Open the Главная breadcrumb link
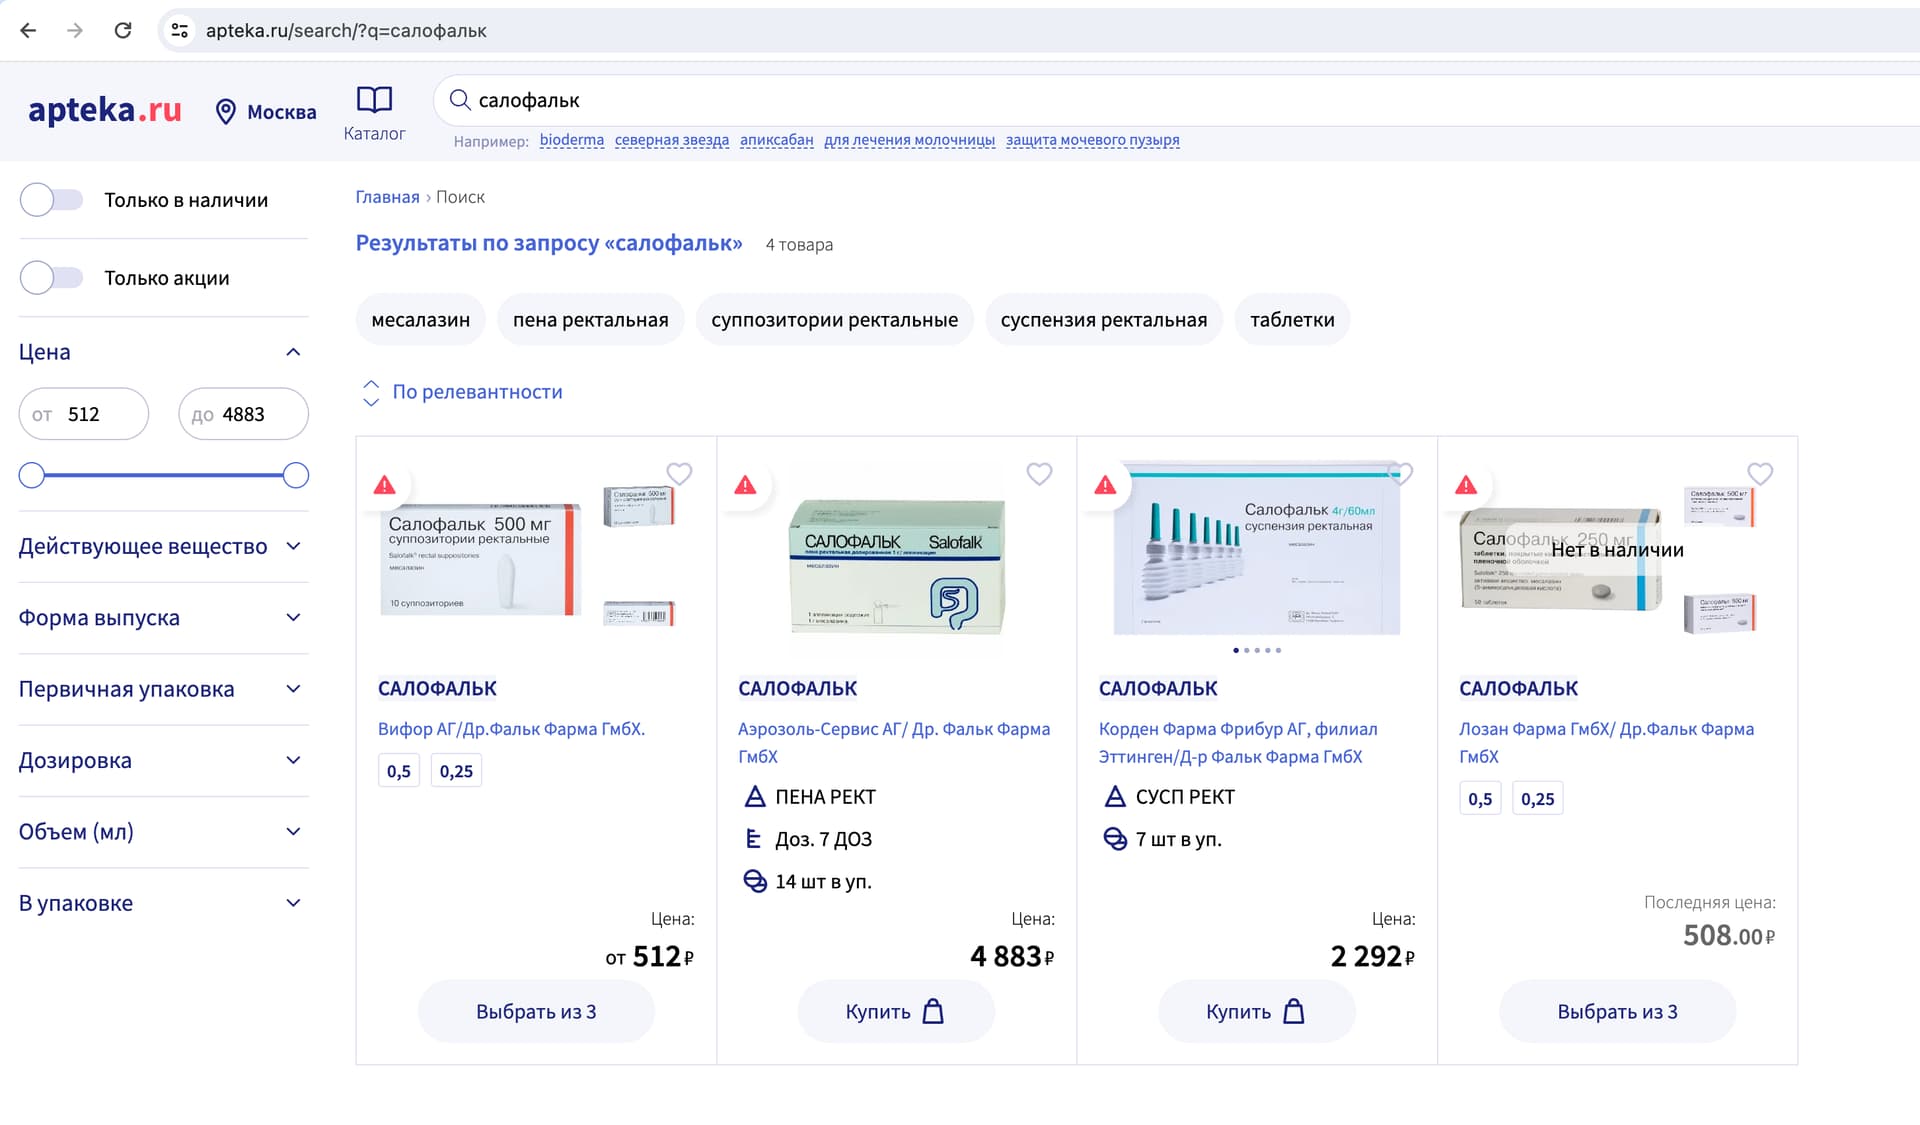The height and width of the screenshot is (1125, 1920). [x=388, y=197]
